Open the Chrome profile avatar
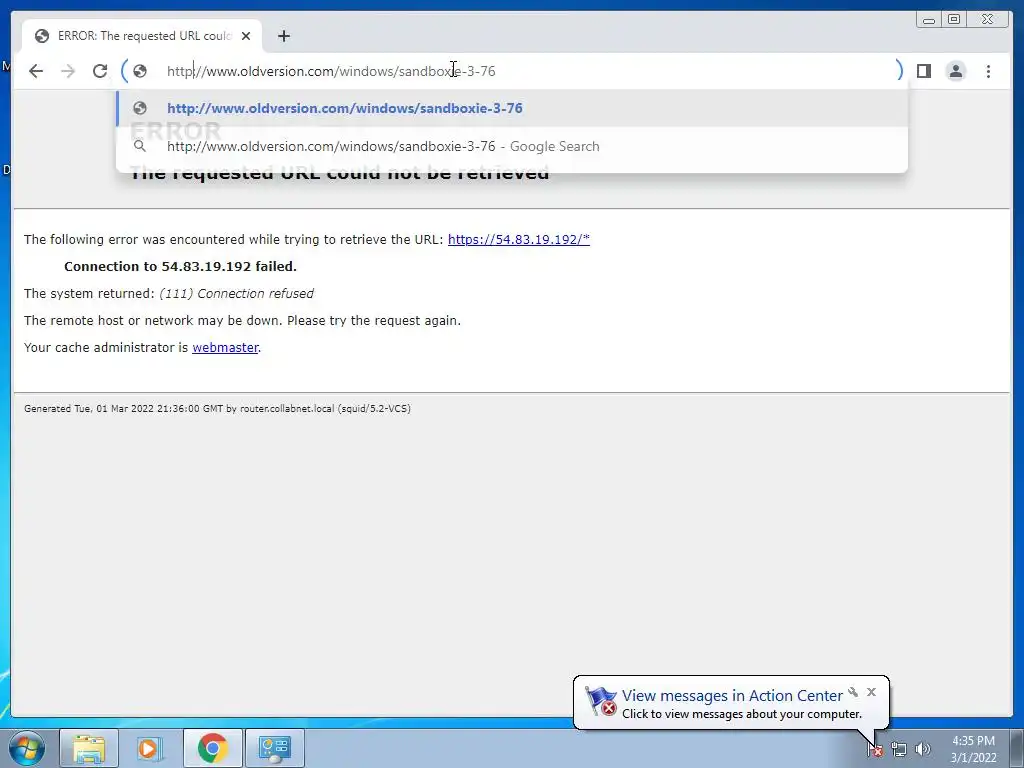The width and height of the screenshot is (1024, 768). click(x=955, y=71)
